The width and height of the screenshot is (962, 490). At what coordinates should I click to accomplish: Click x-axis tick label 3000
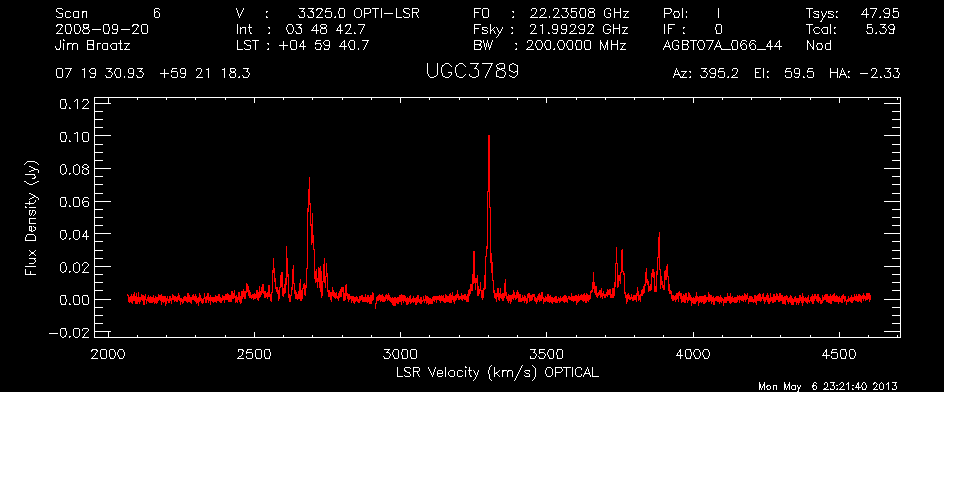[x=401, y=354]
